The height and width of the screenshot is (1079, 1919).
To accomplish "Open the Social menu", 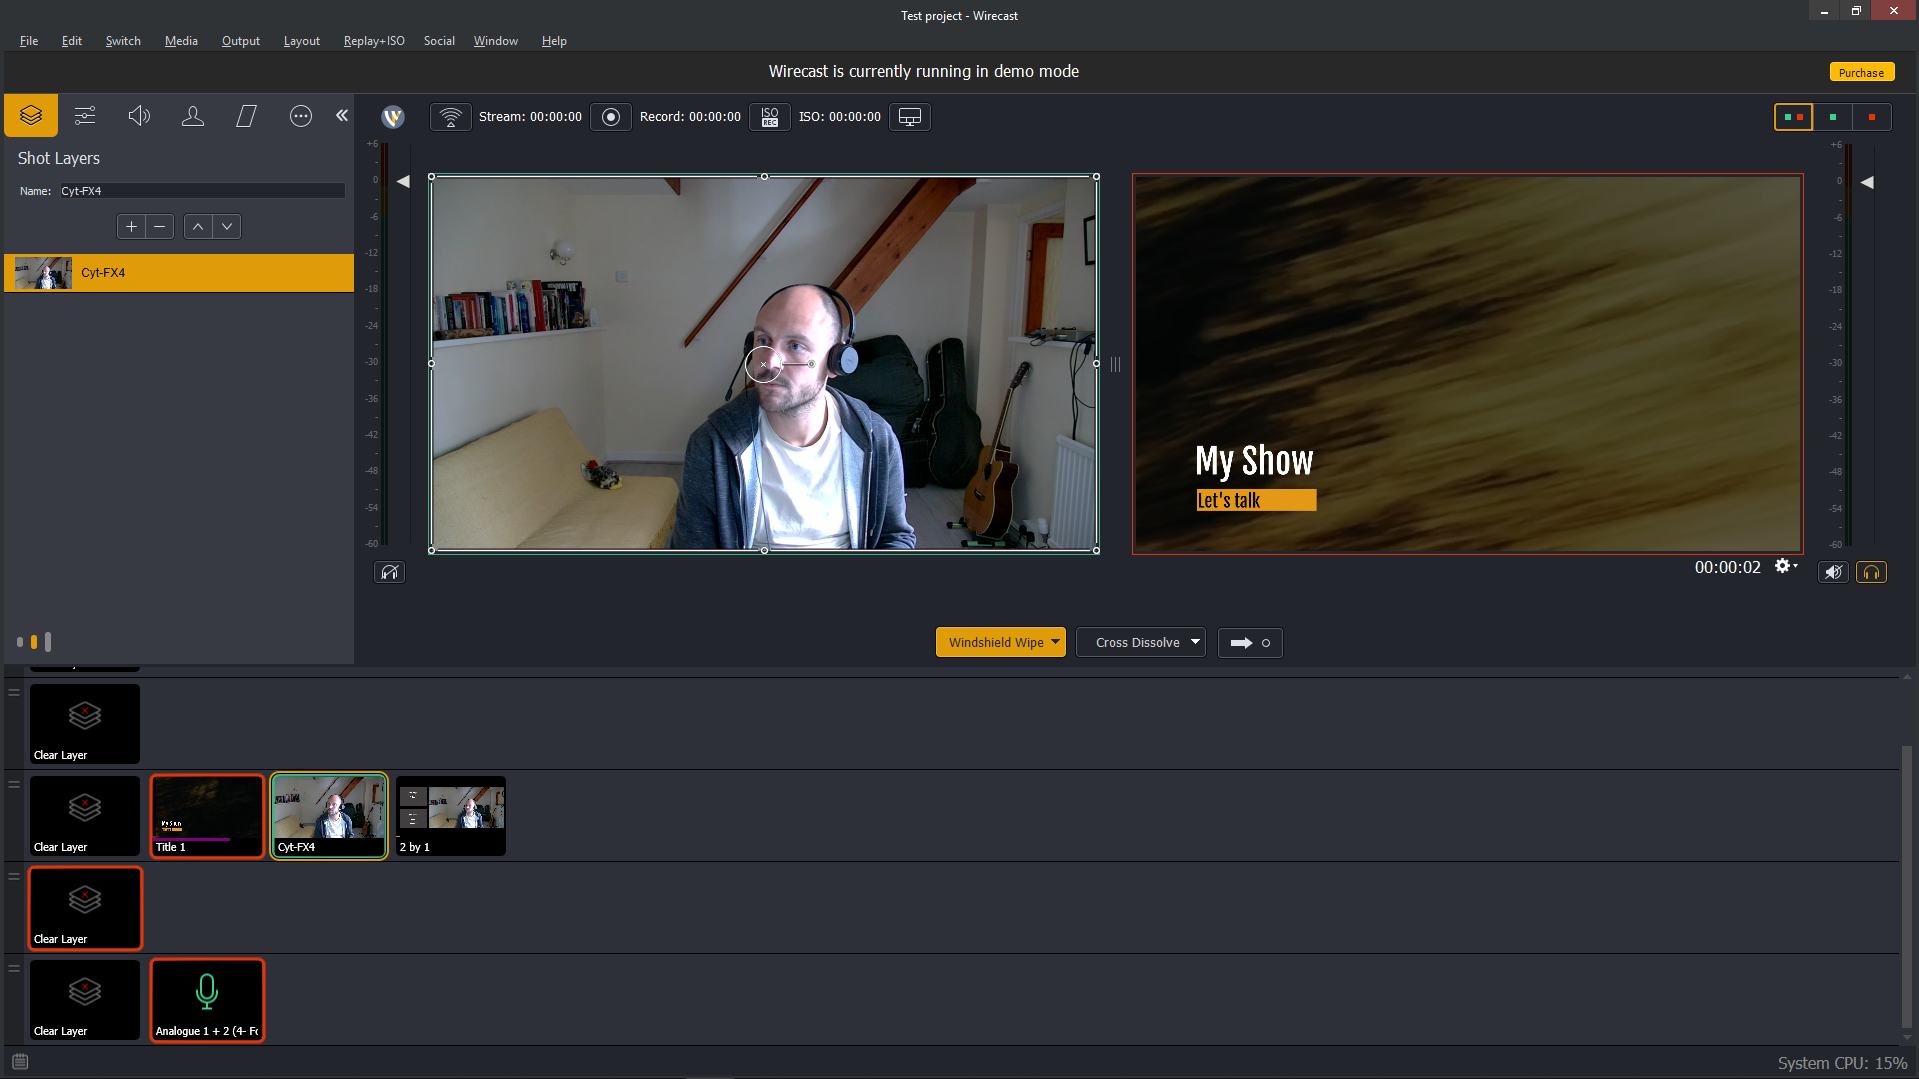I will (439, 41).
